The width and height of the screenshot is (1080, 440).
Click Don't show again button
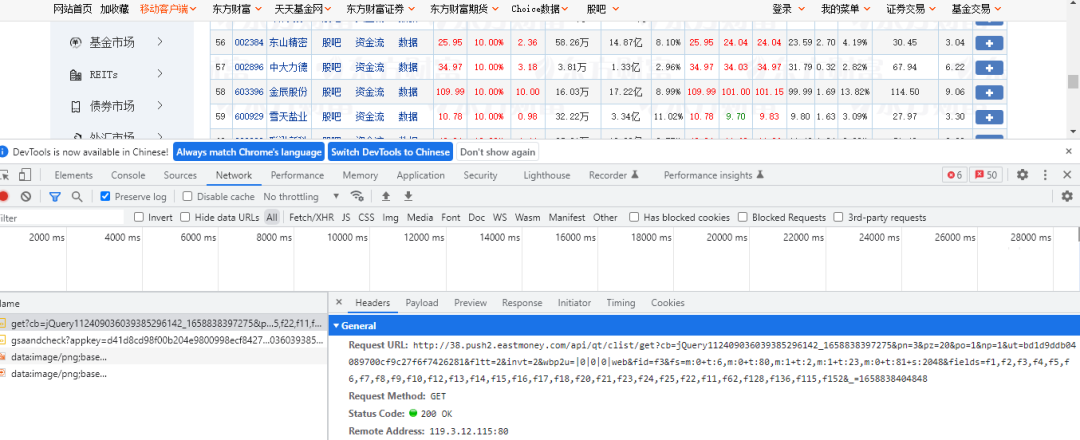(x=497, y=151)
